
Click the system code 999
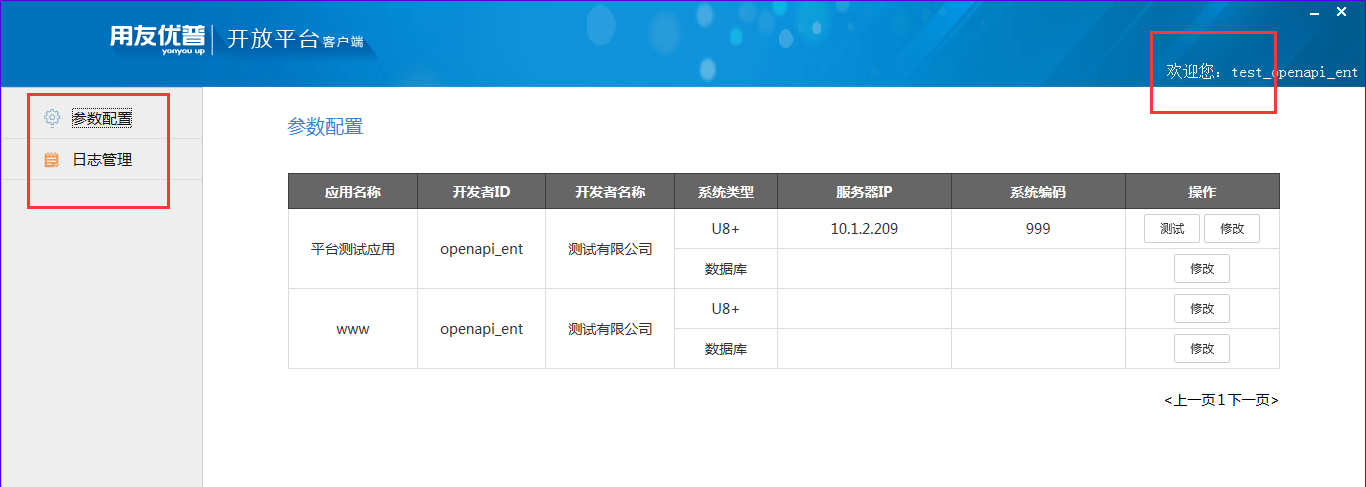click(1038, 229)
